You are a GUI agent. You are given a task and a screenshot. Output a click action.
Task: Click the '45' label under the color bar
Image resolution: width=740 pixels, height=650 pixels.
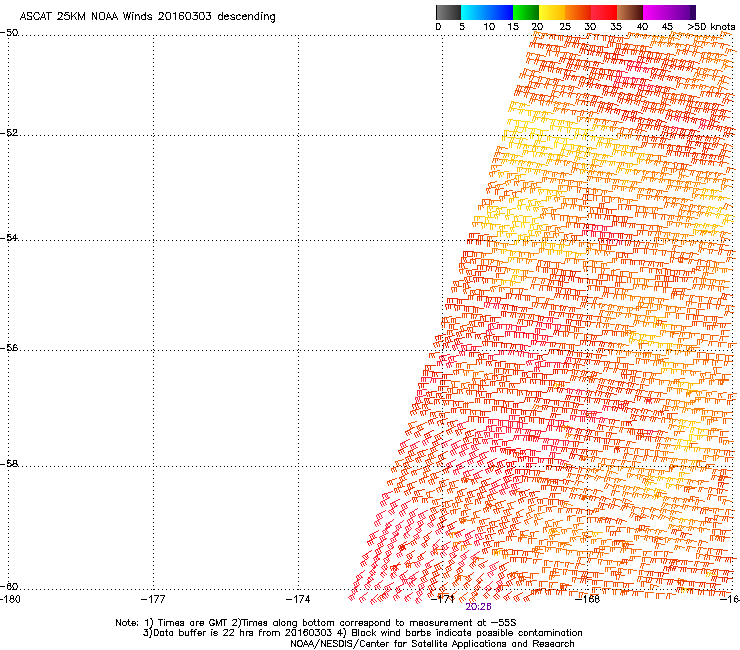pyautogui.click(x=667, y=27)
